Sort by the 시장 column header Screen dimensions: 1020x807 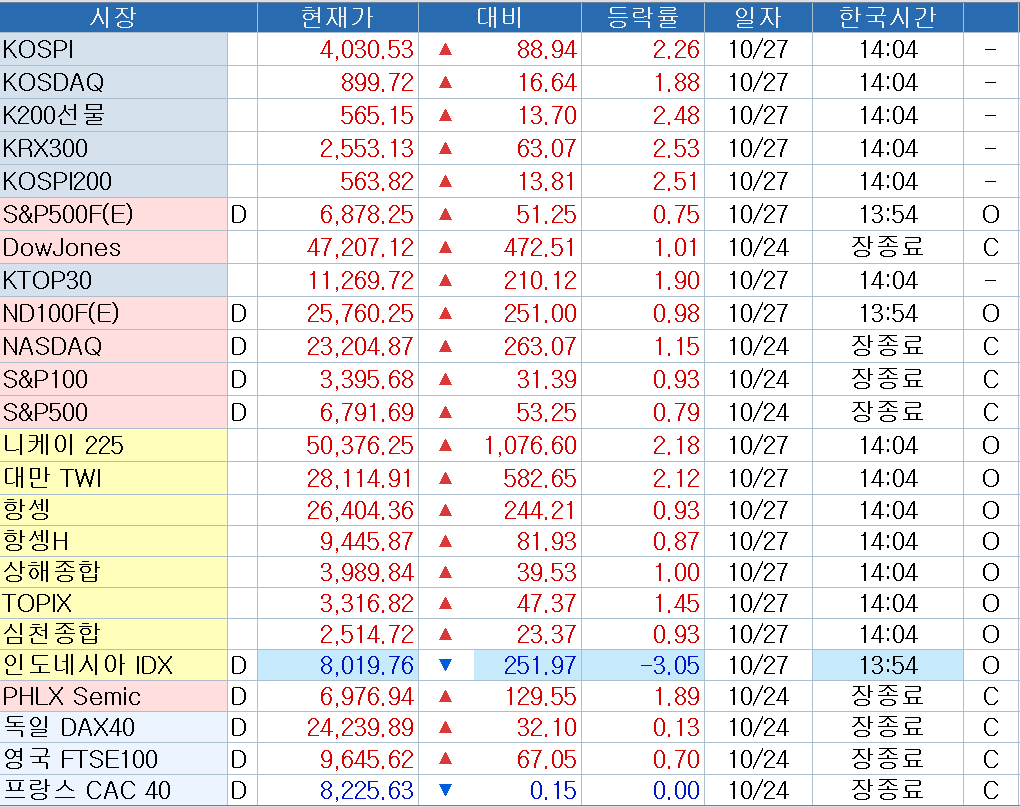pos(112,17)
